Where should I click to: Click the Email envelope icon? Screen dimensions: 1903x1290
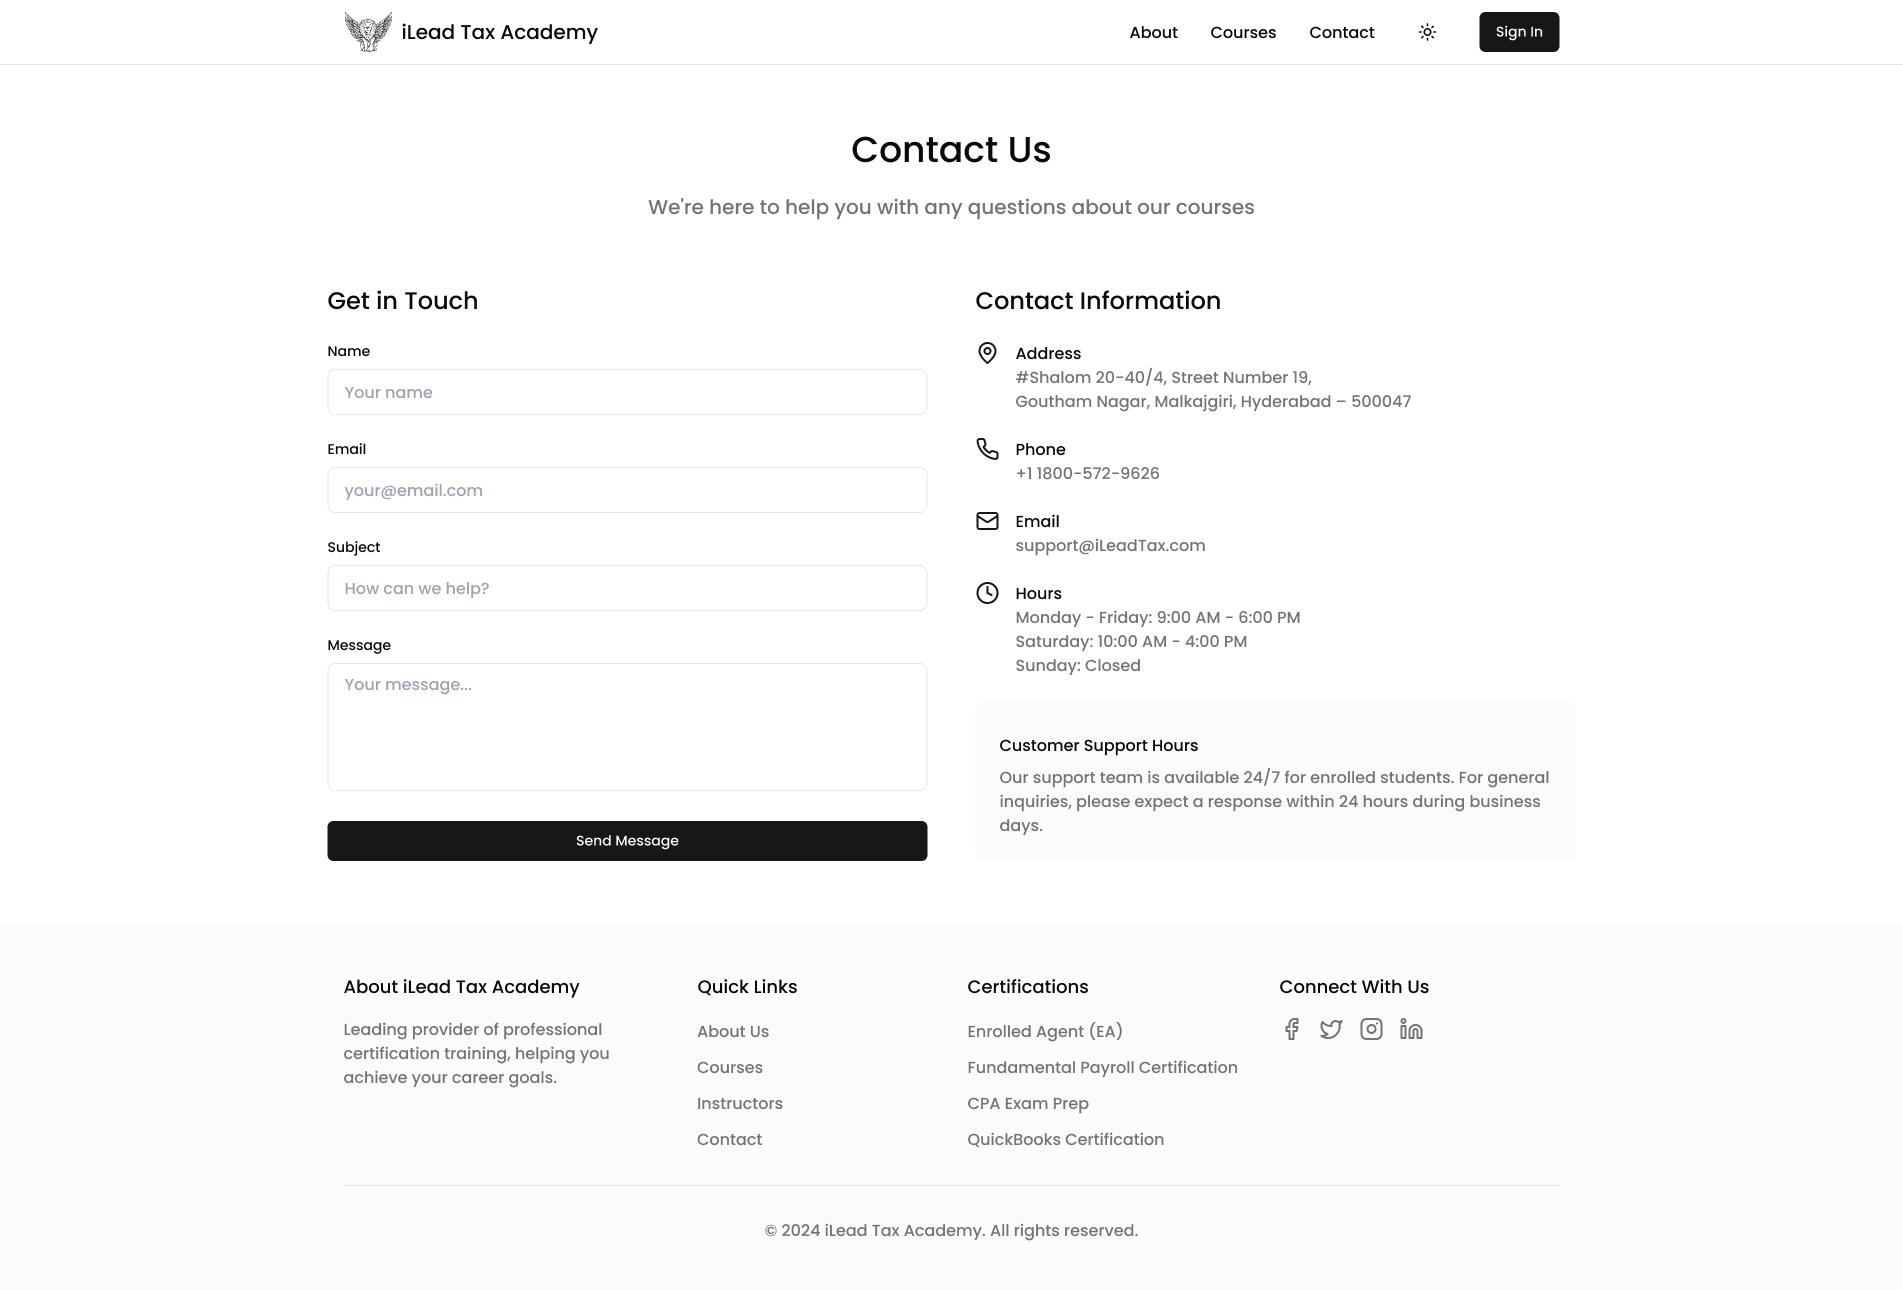pos(987,521)
